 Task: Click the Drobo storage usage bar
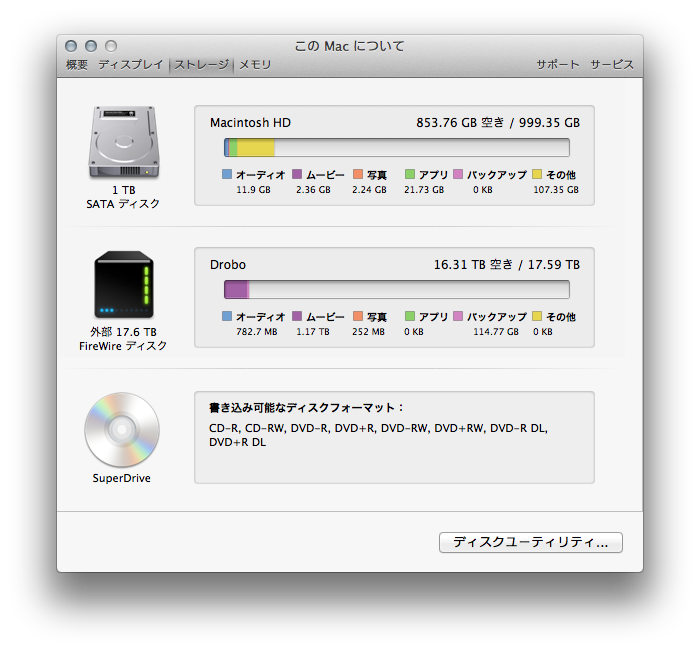click(x=396, y=289)
